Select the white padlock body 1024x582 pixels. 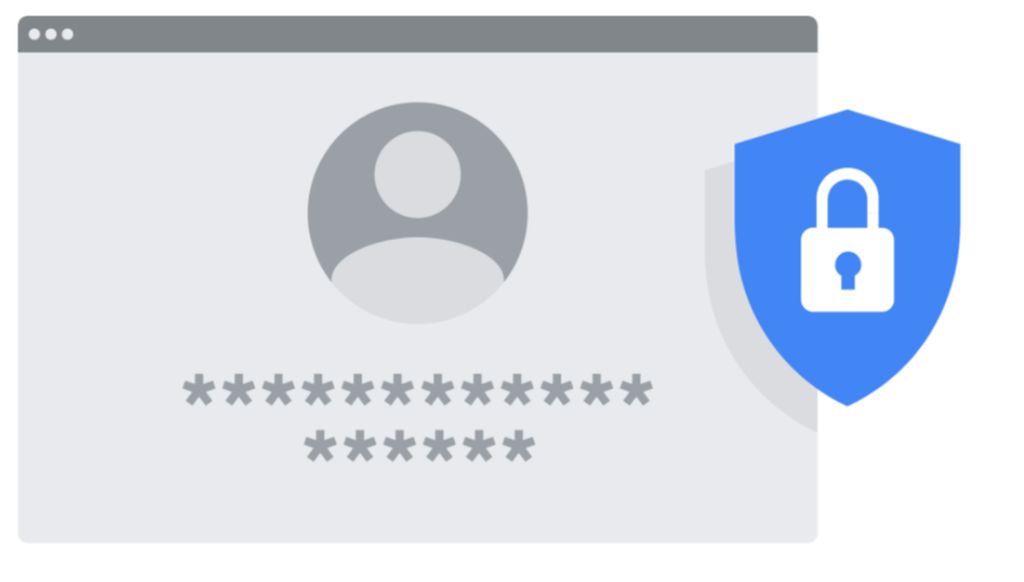click(x=847, y=270)
